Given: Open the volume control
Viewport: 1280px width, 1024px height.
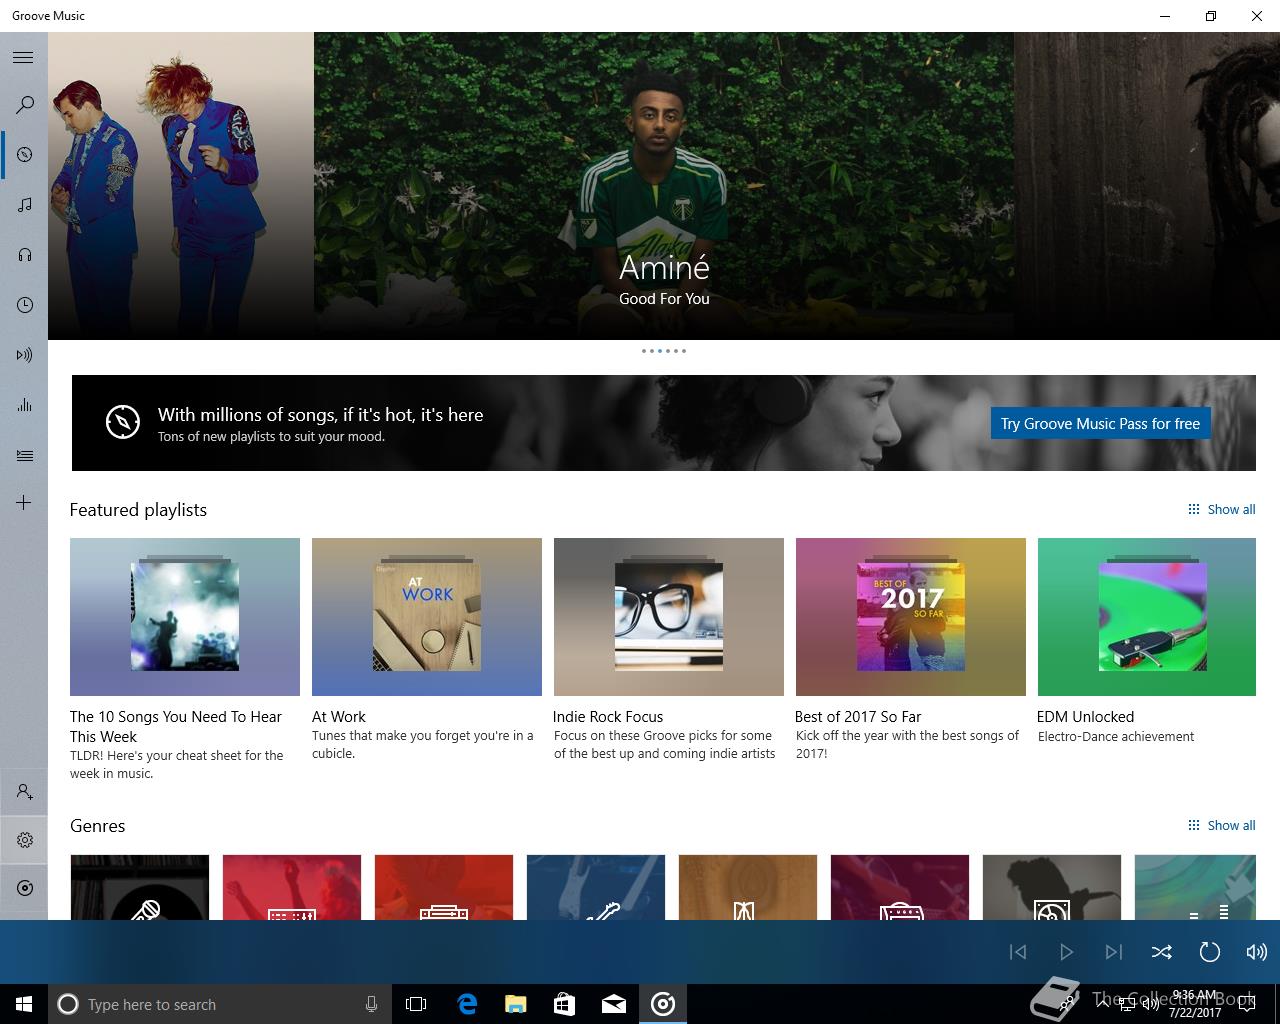Looking at the screenshot, I should pos(1256,952).
